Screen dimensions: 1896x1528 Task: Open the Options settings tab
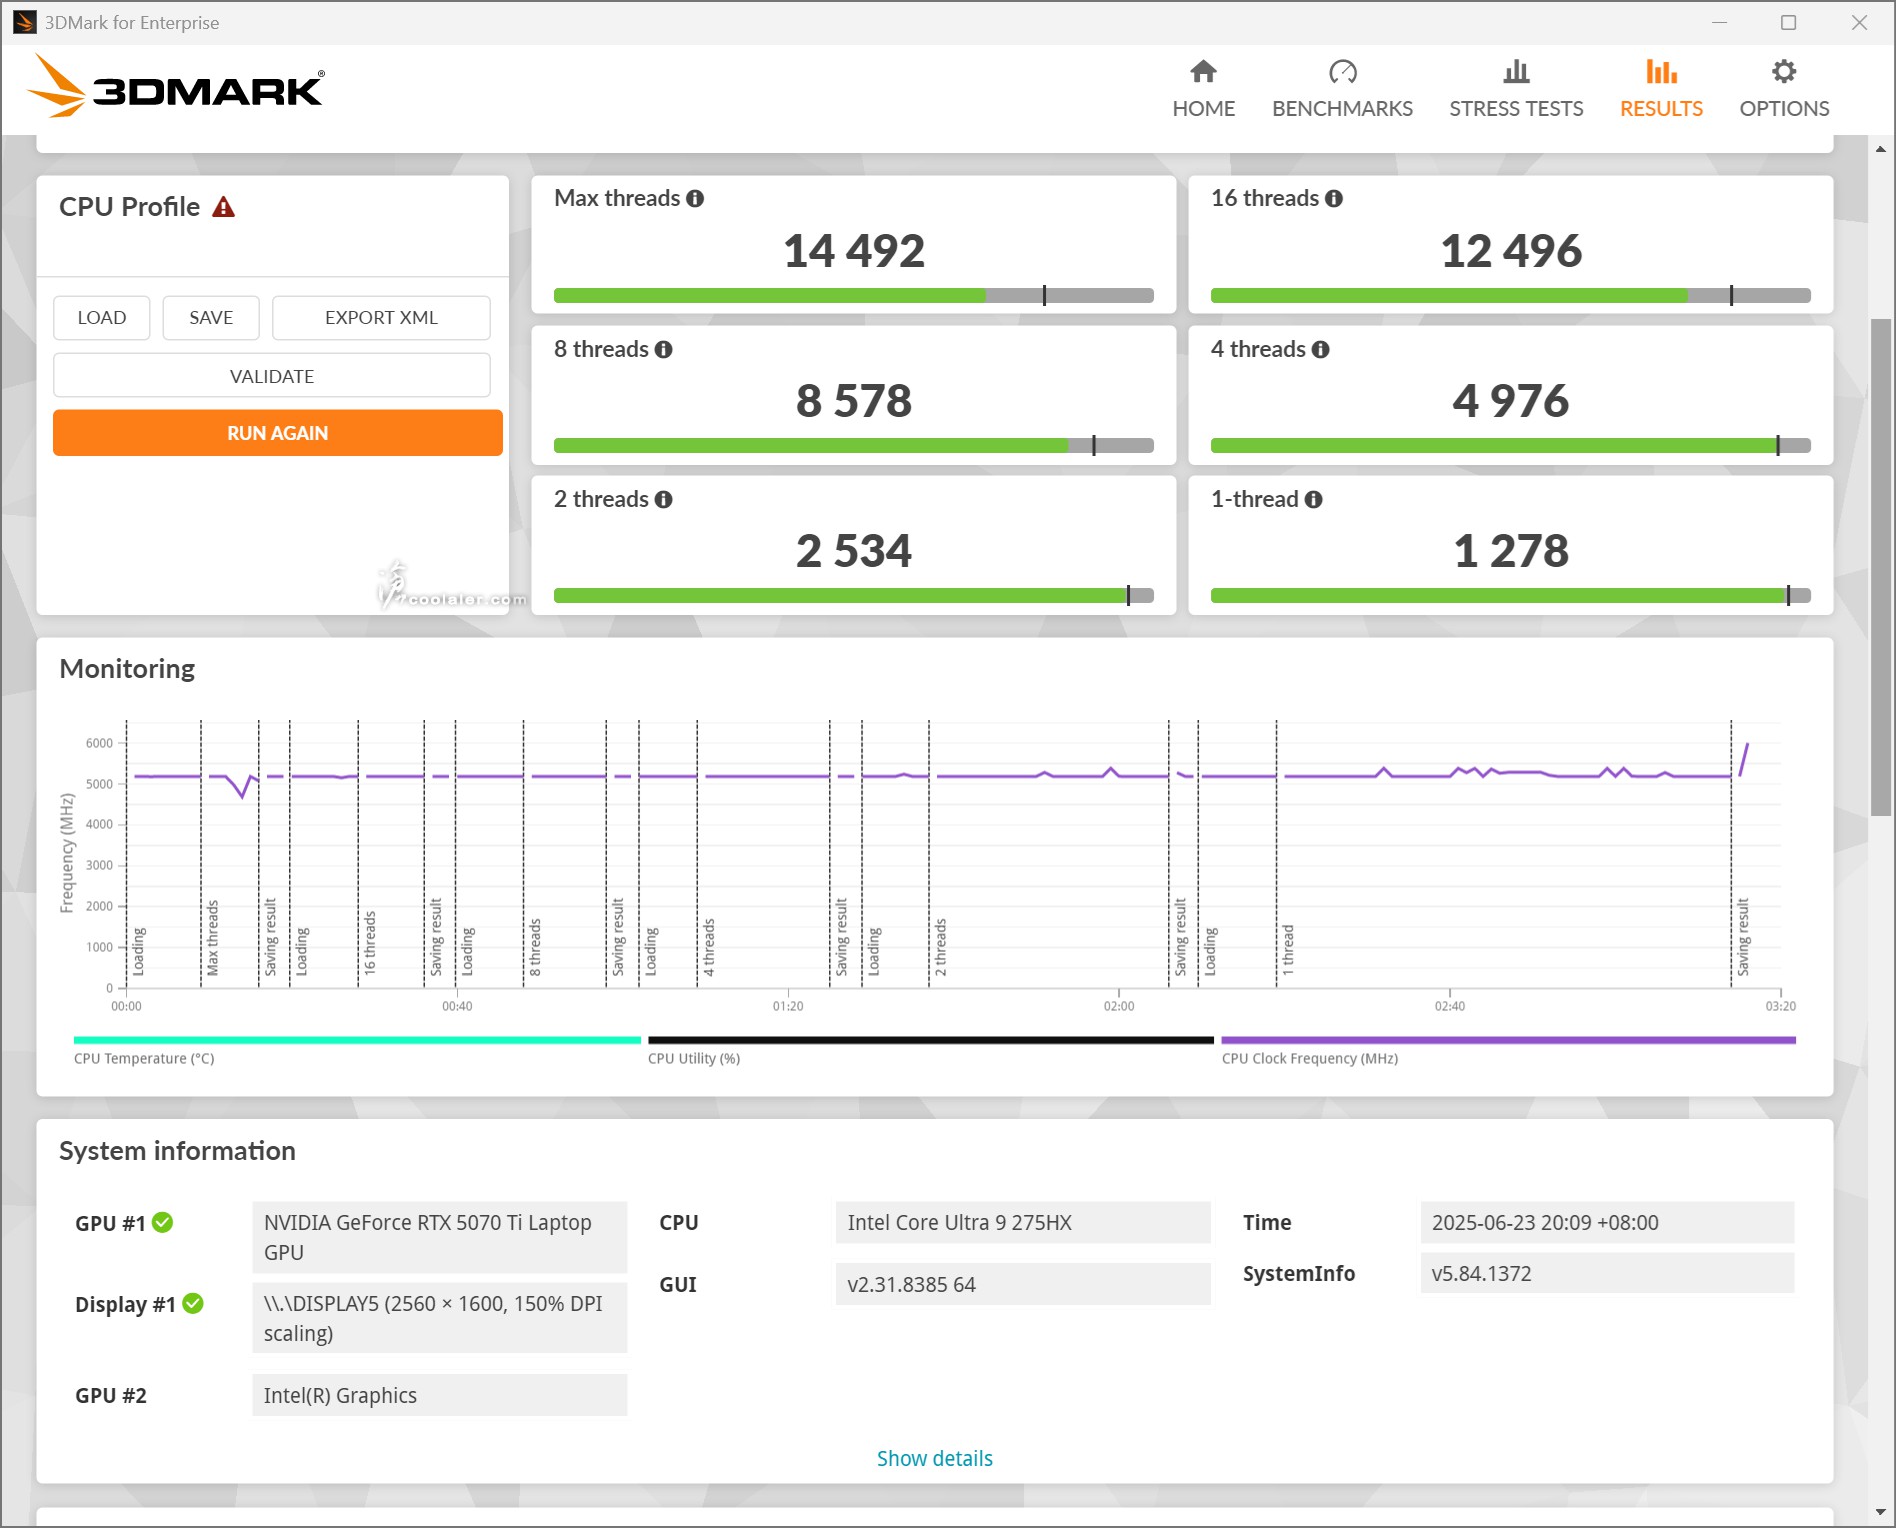coord(1784,88)
